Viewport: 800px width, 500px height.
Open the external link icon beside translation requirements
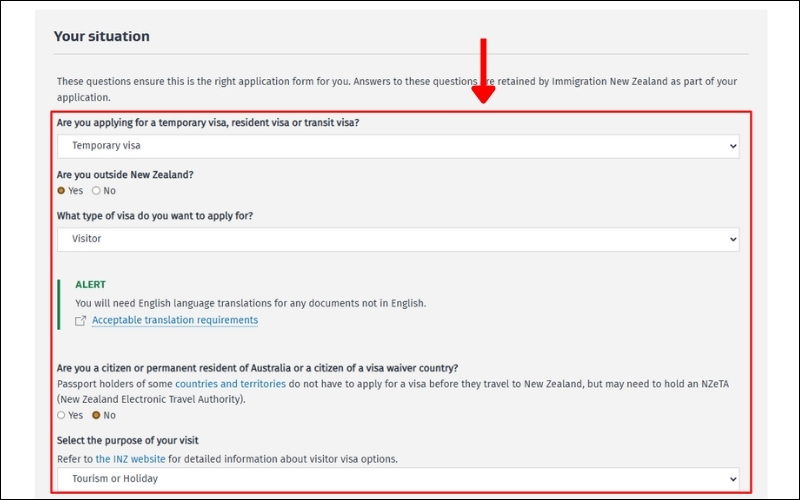coord(81,321)
